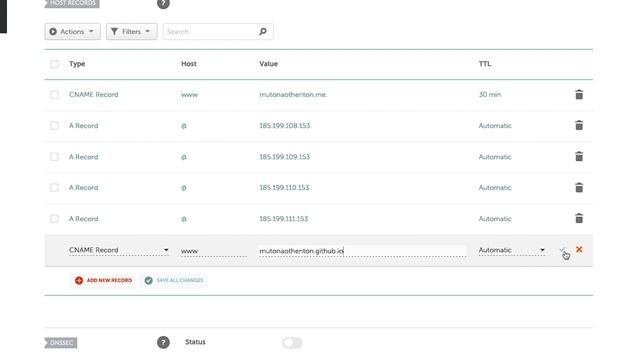
Task: Cancel new record with orange X
Action: point(579,249)
